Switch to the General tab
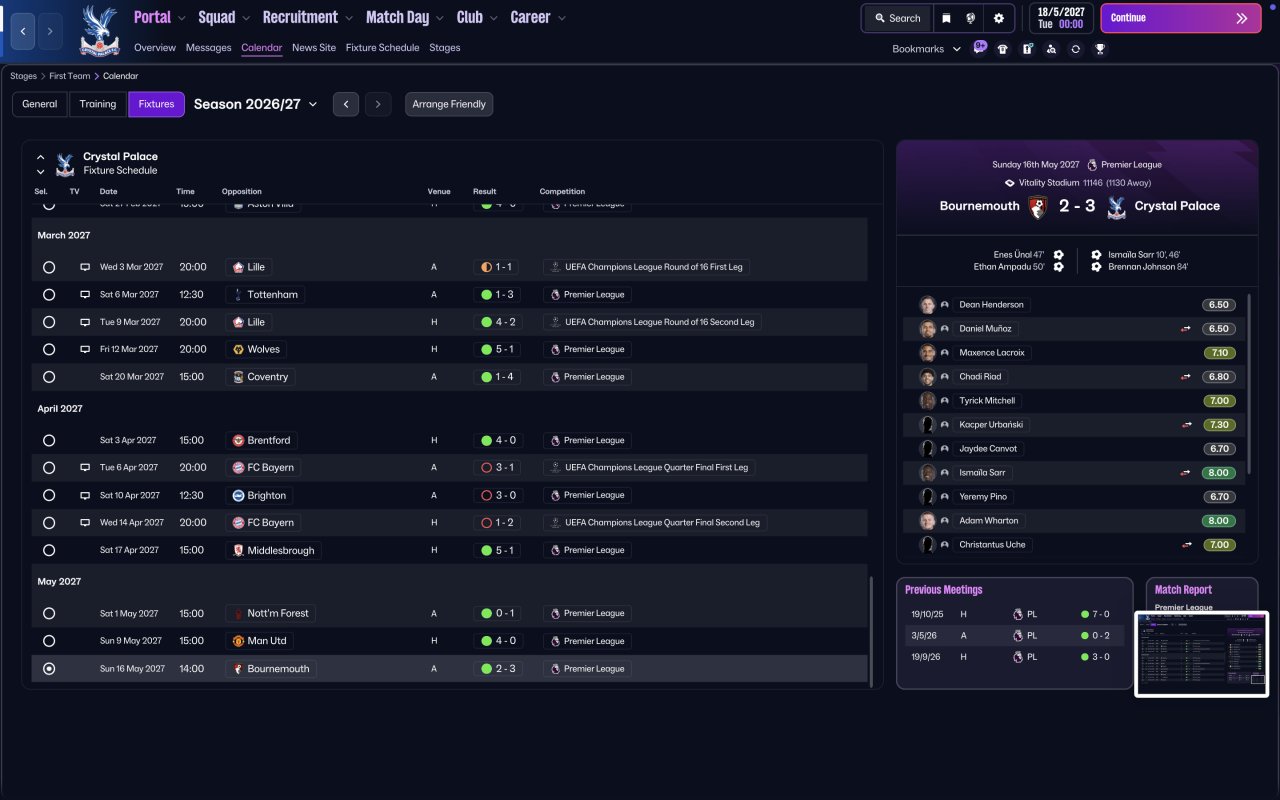Viewport: 1280px width, 800px height. [40, 104]
